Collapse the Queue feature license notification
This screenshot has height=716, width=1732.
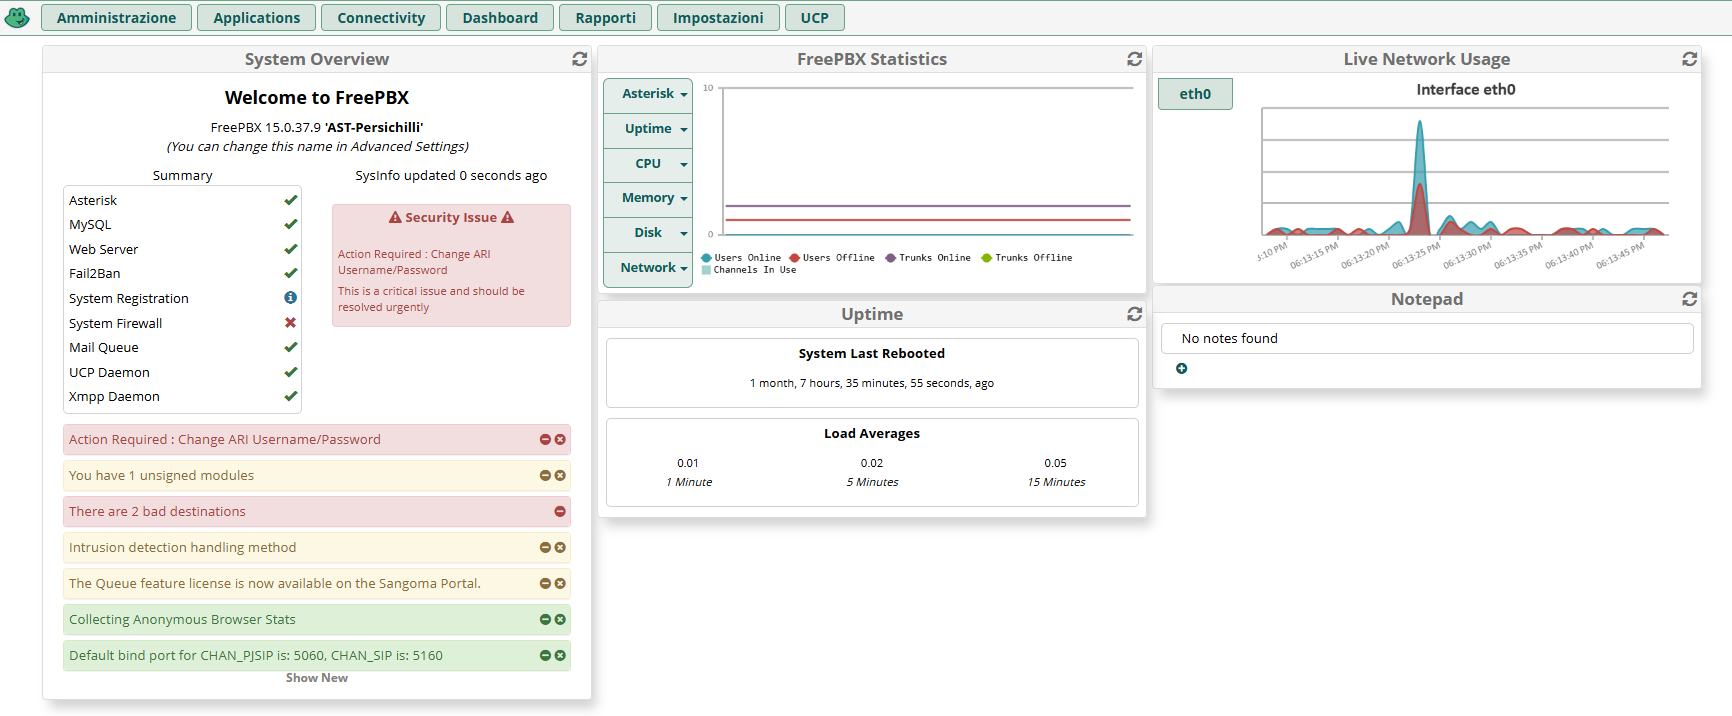pos(545,583)
